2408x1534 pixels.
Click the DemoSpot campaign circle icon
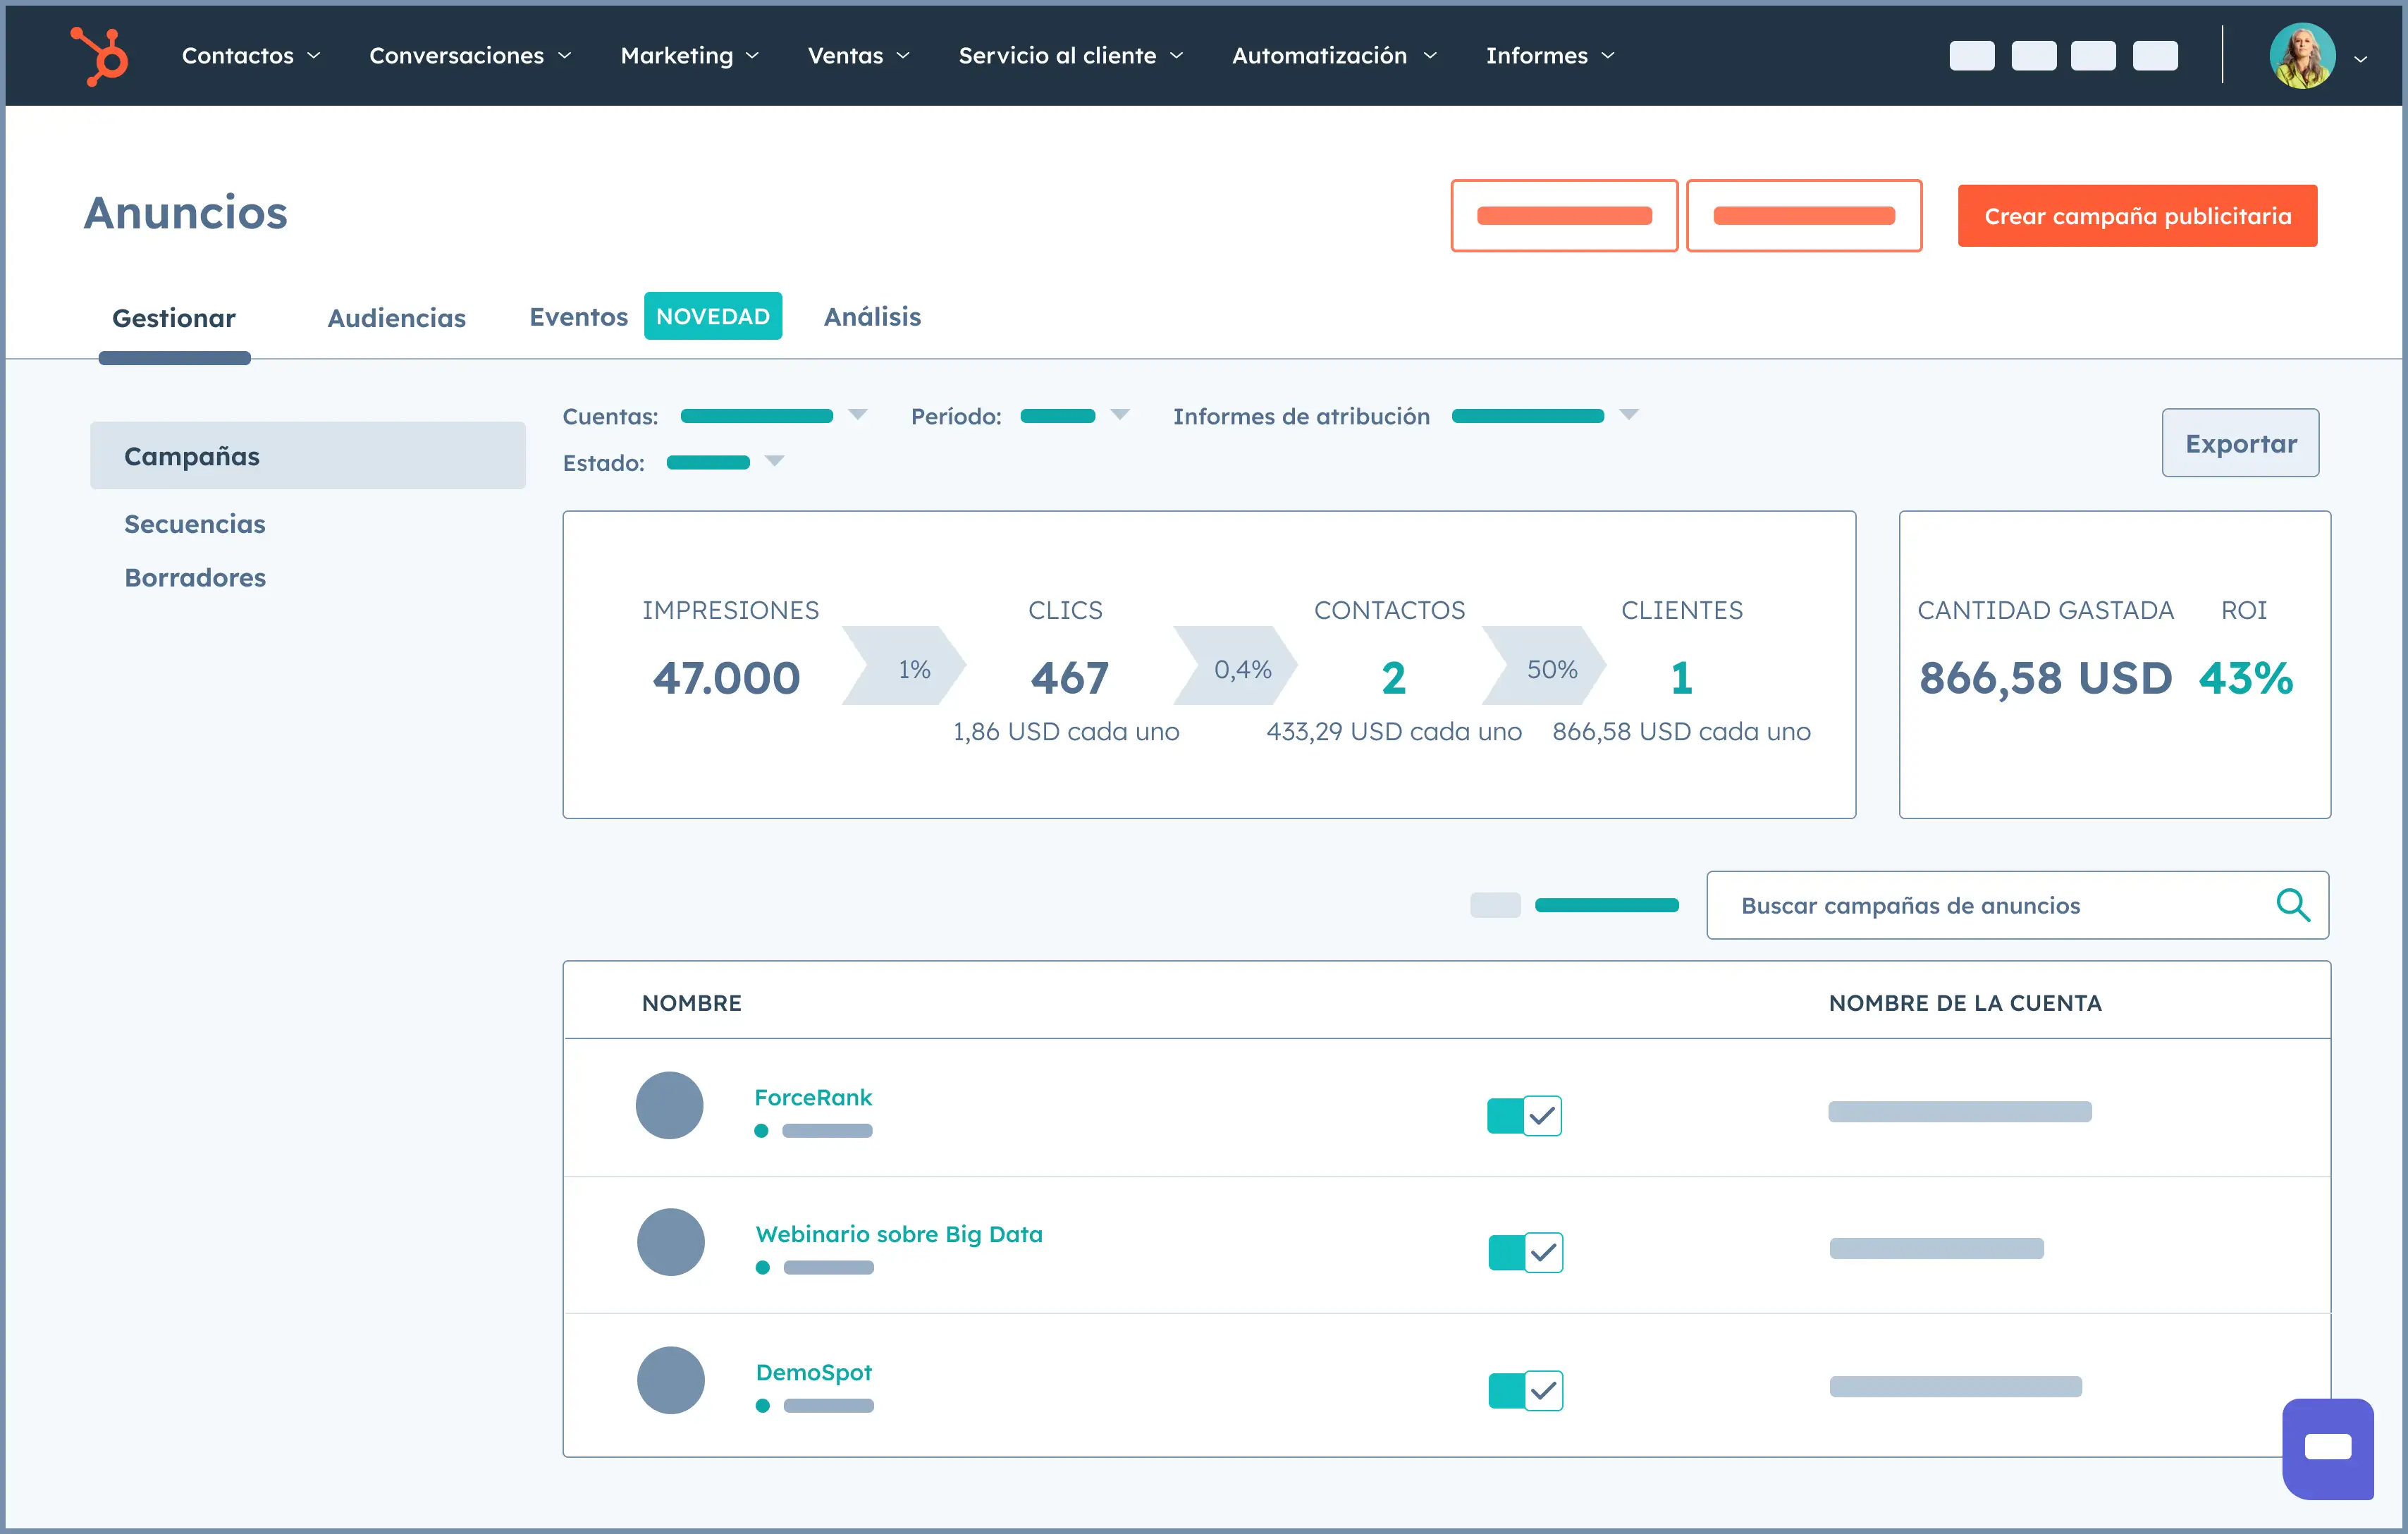[x=670, y=1380]
